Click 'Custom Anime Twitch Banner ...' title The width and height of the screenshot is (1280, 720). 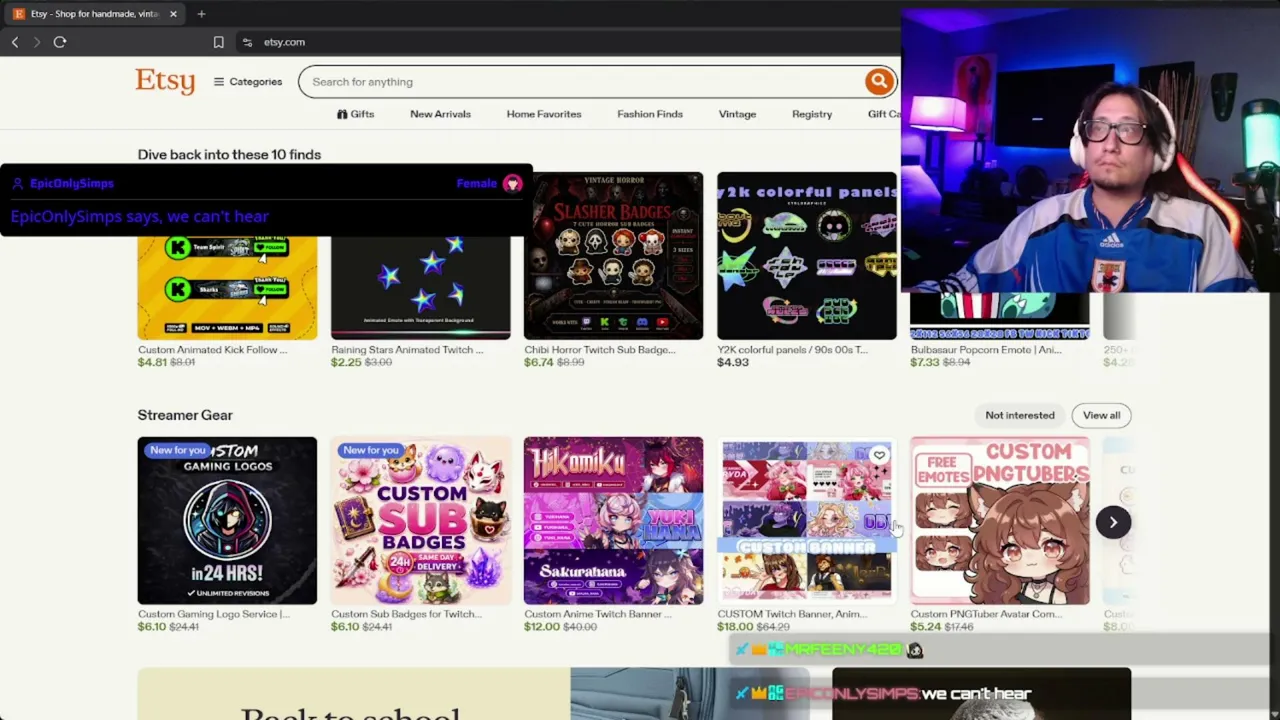tap(598, 614)
